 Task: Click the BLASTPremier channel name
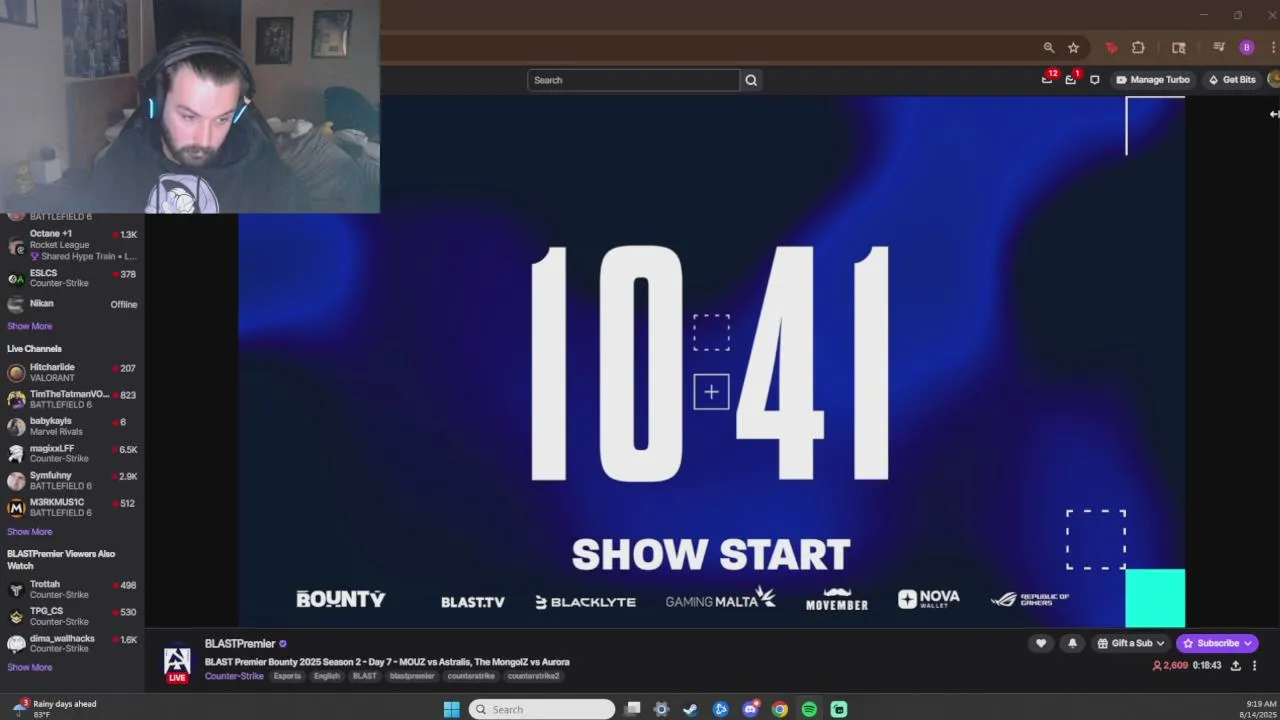click(240, 644)
